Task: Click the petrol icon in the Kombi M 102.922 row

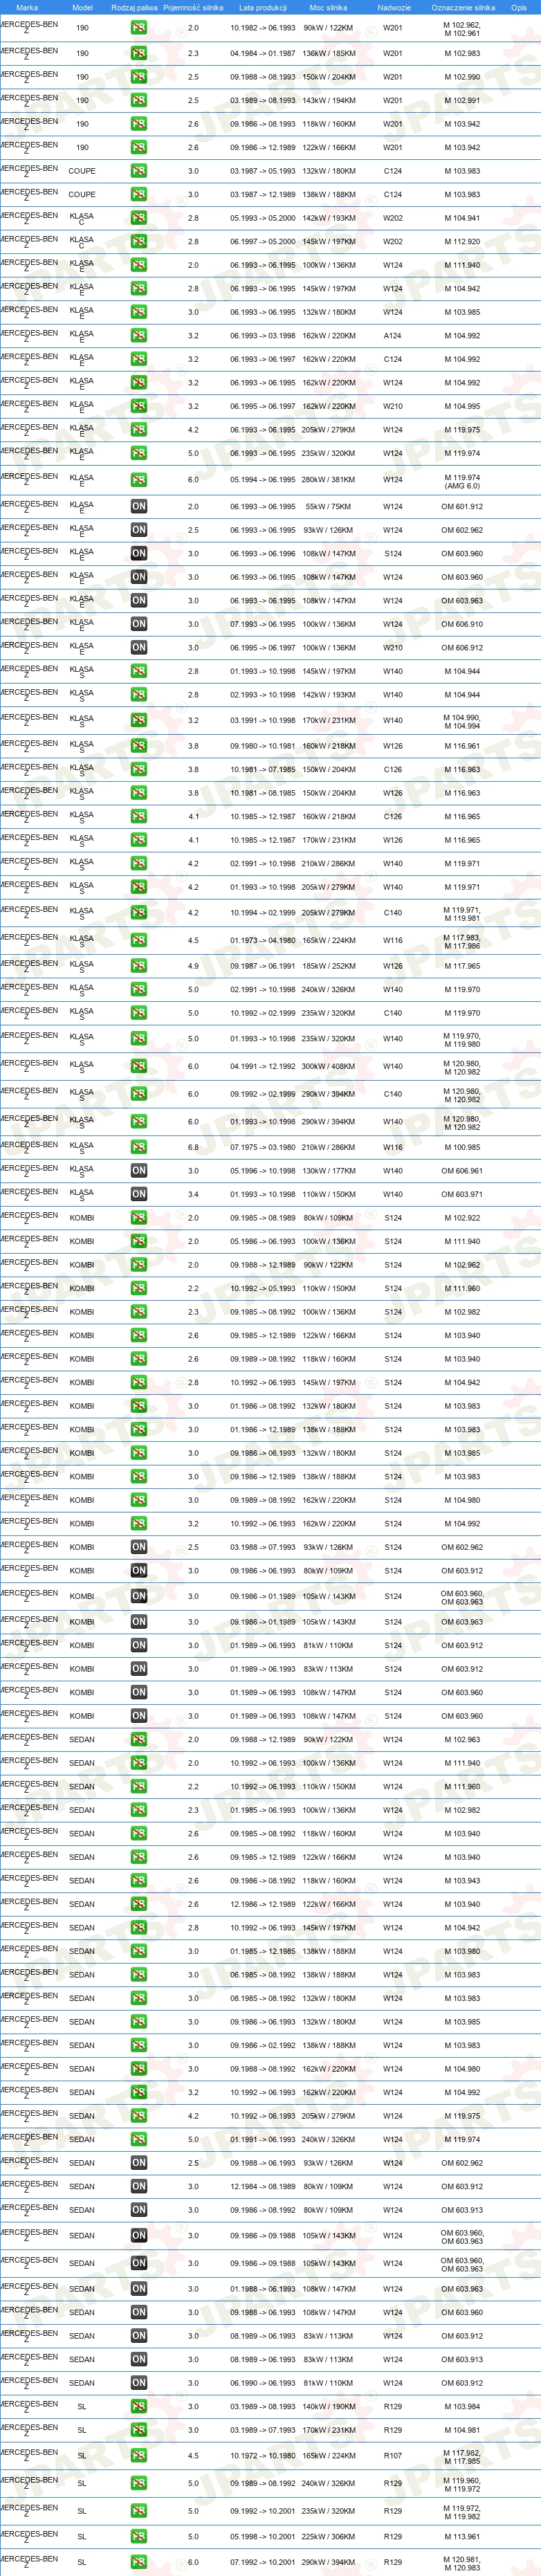Action: 138,1218
